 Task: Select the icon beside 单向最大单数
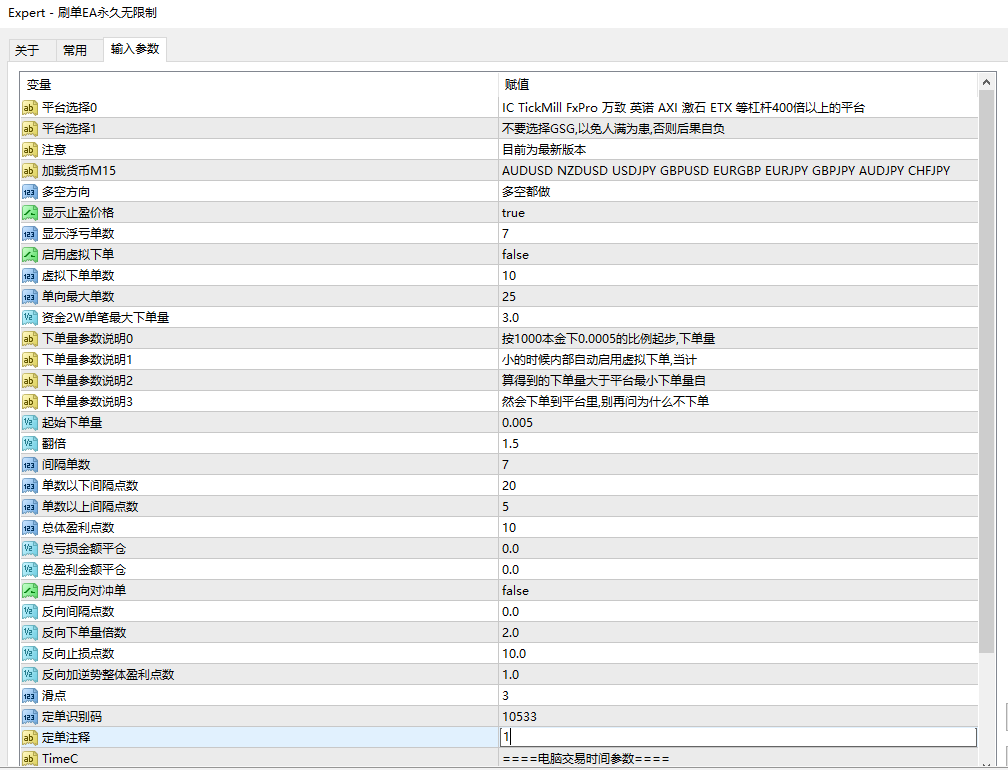click(x=30, y=297)
